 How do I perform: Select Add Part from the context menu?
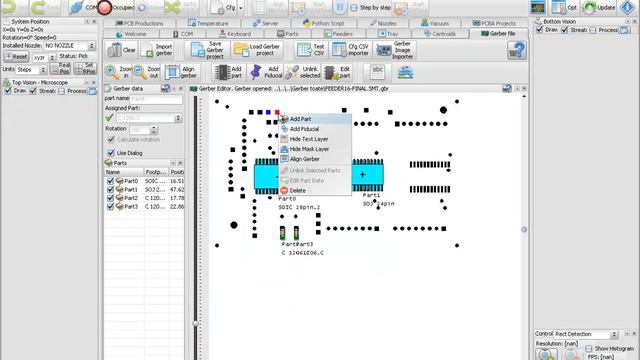[x=315, y=119]
